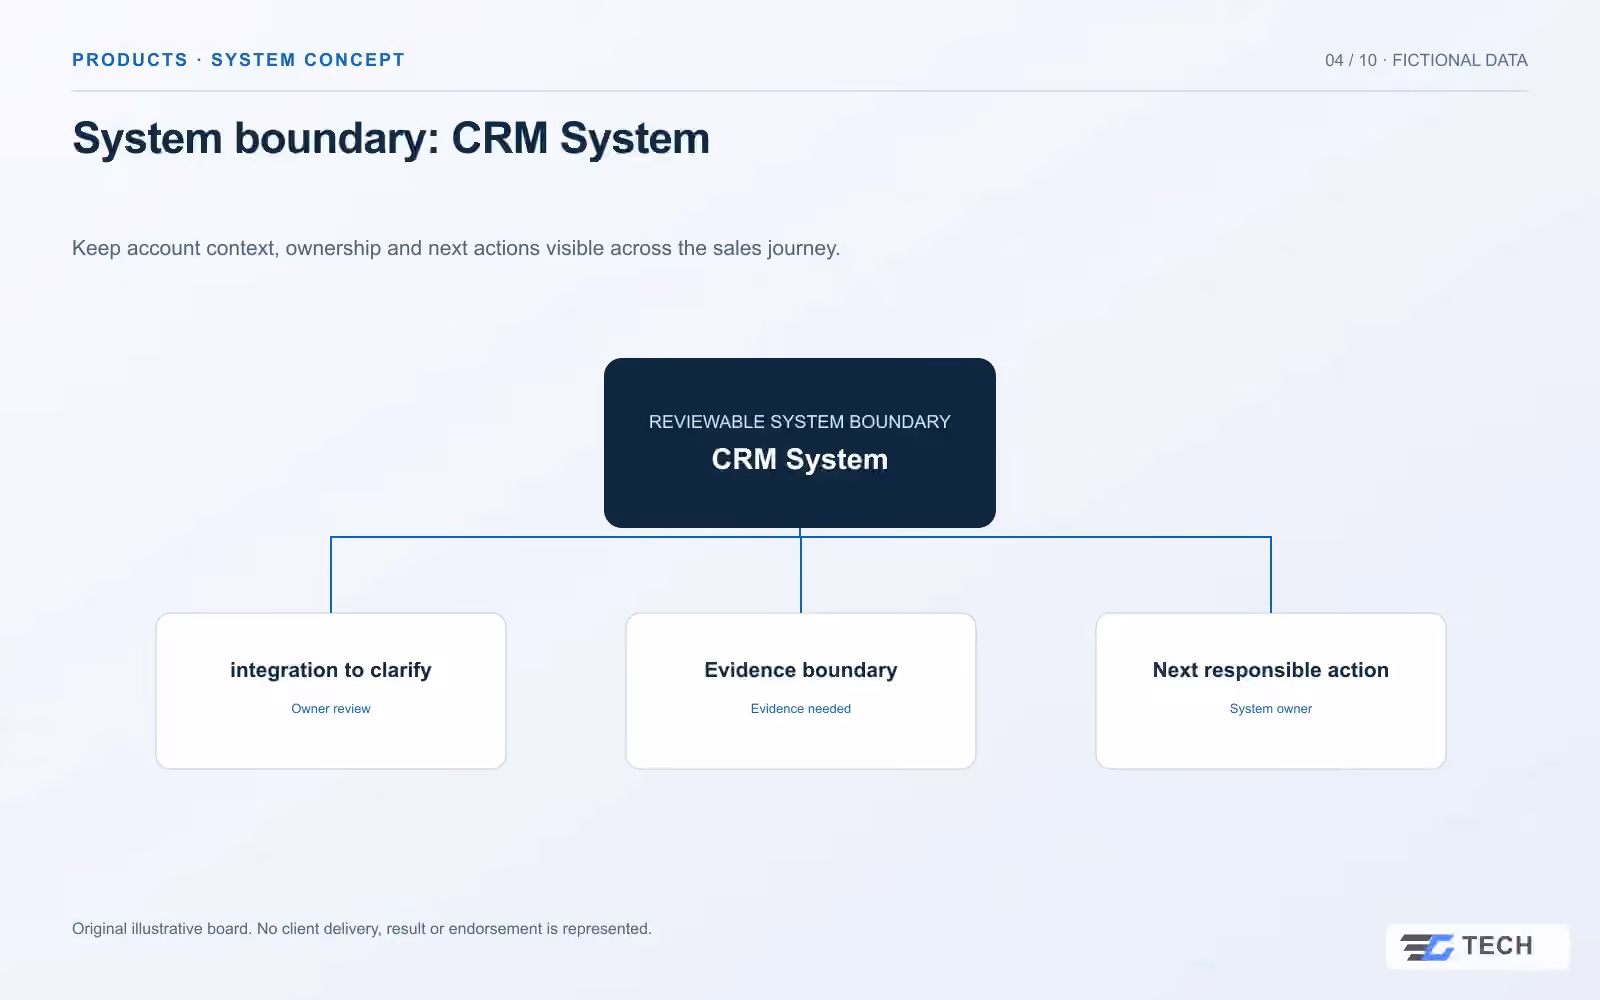Click the 'Original illustrative board' disclaimer footer

[x=362, y=929]
